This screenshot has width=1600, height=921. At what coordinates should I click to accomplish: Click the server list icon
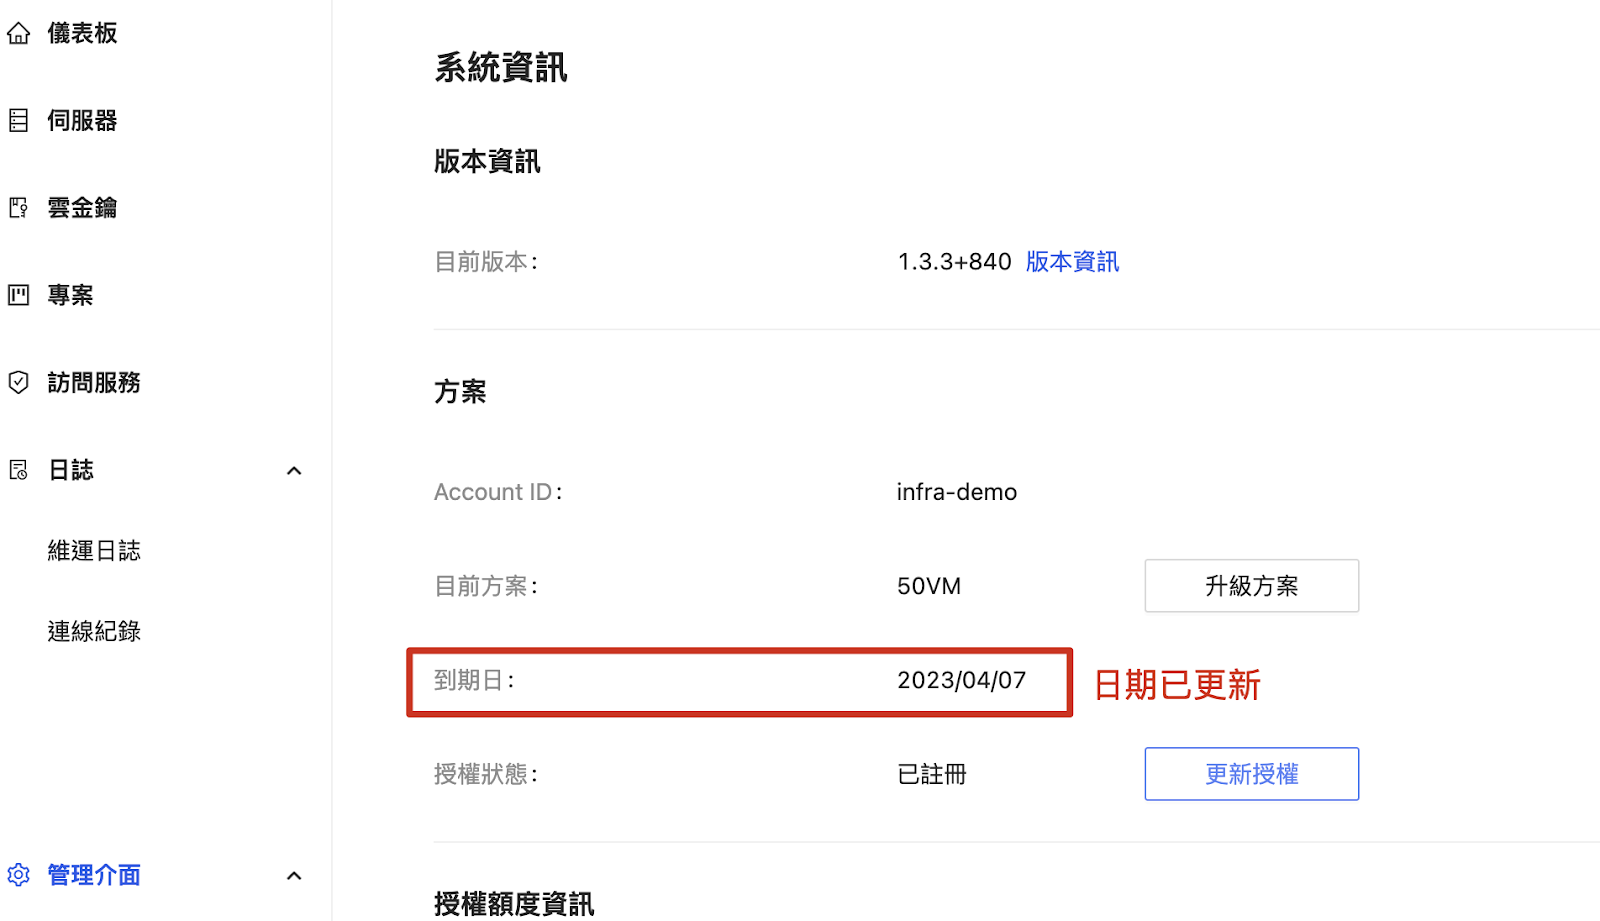tap(19, 121)
